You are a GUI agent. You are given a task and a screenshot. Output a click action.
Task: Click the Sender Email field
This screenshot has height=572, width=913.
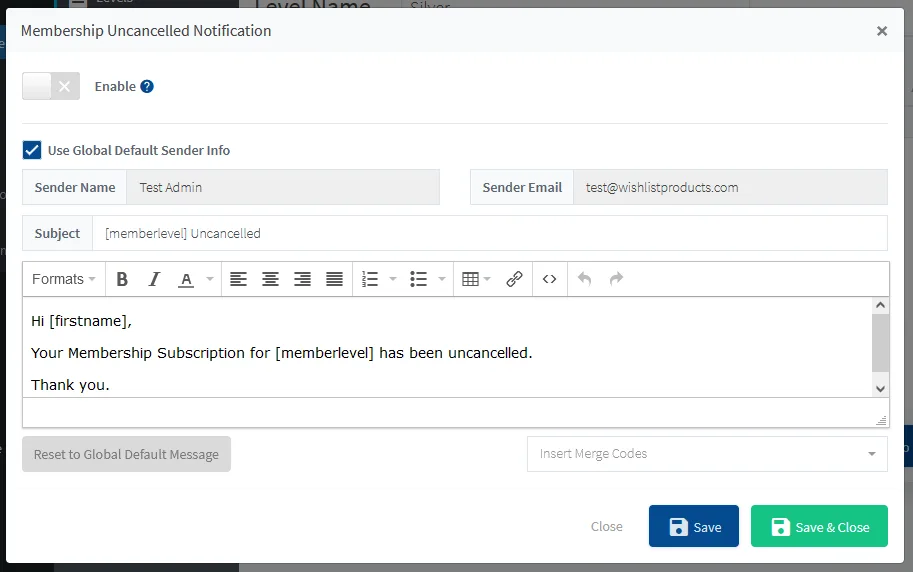(x=730, y=187)
